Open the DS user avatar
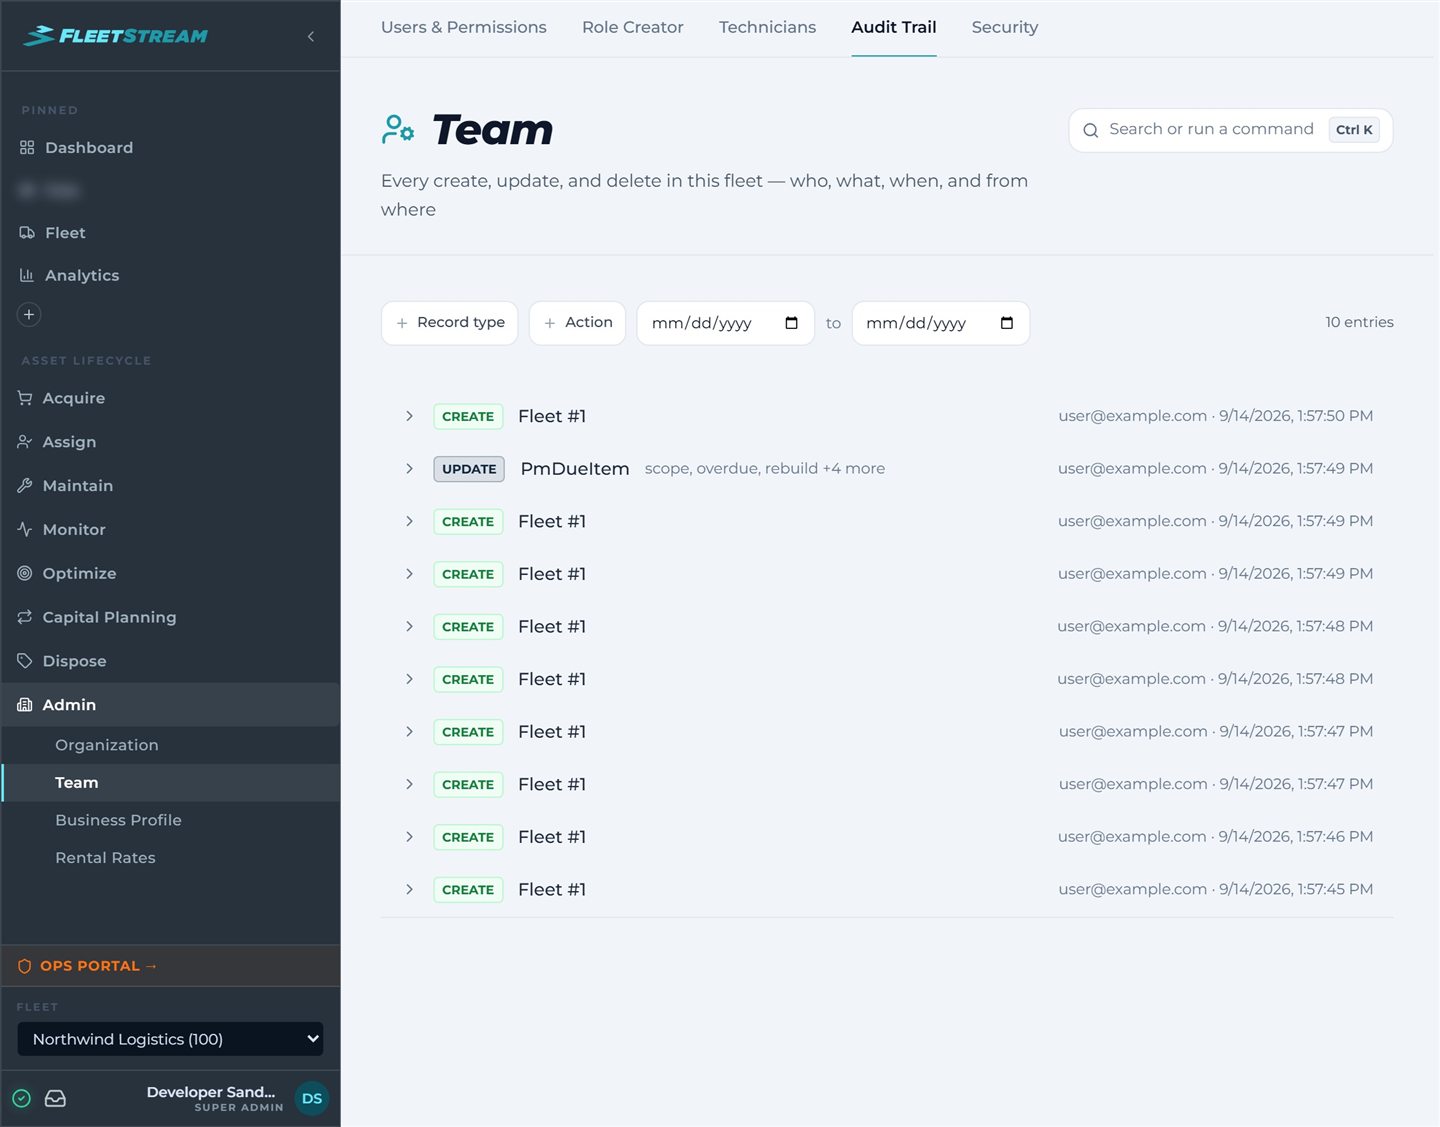 [312, 1098]
